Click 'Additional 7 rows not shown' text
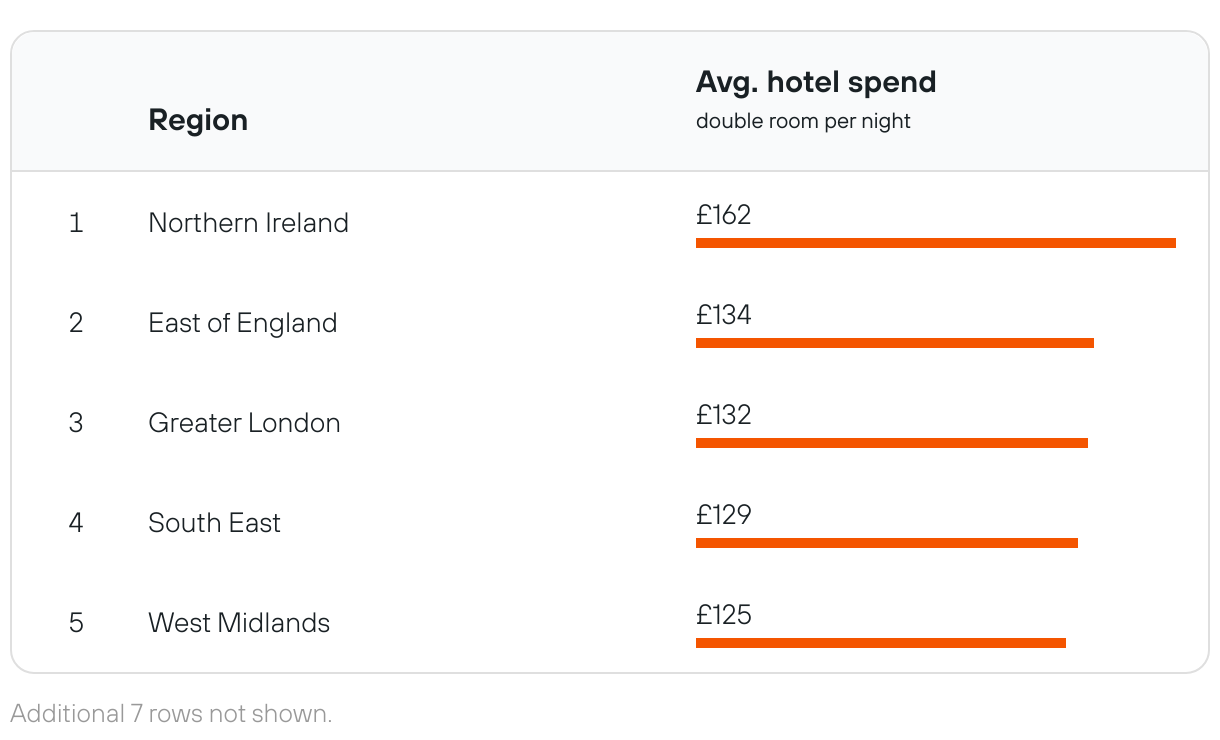Screen dimensions: 1220x740 [x=171, y=714]
